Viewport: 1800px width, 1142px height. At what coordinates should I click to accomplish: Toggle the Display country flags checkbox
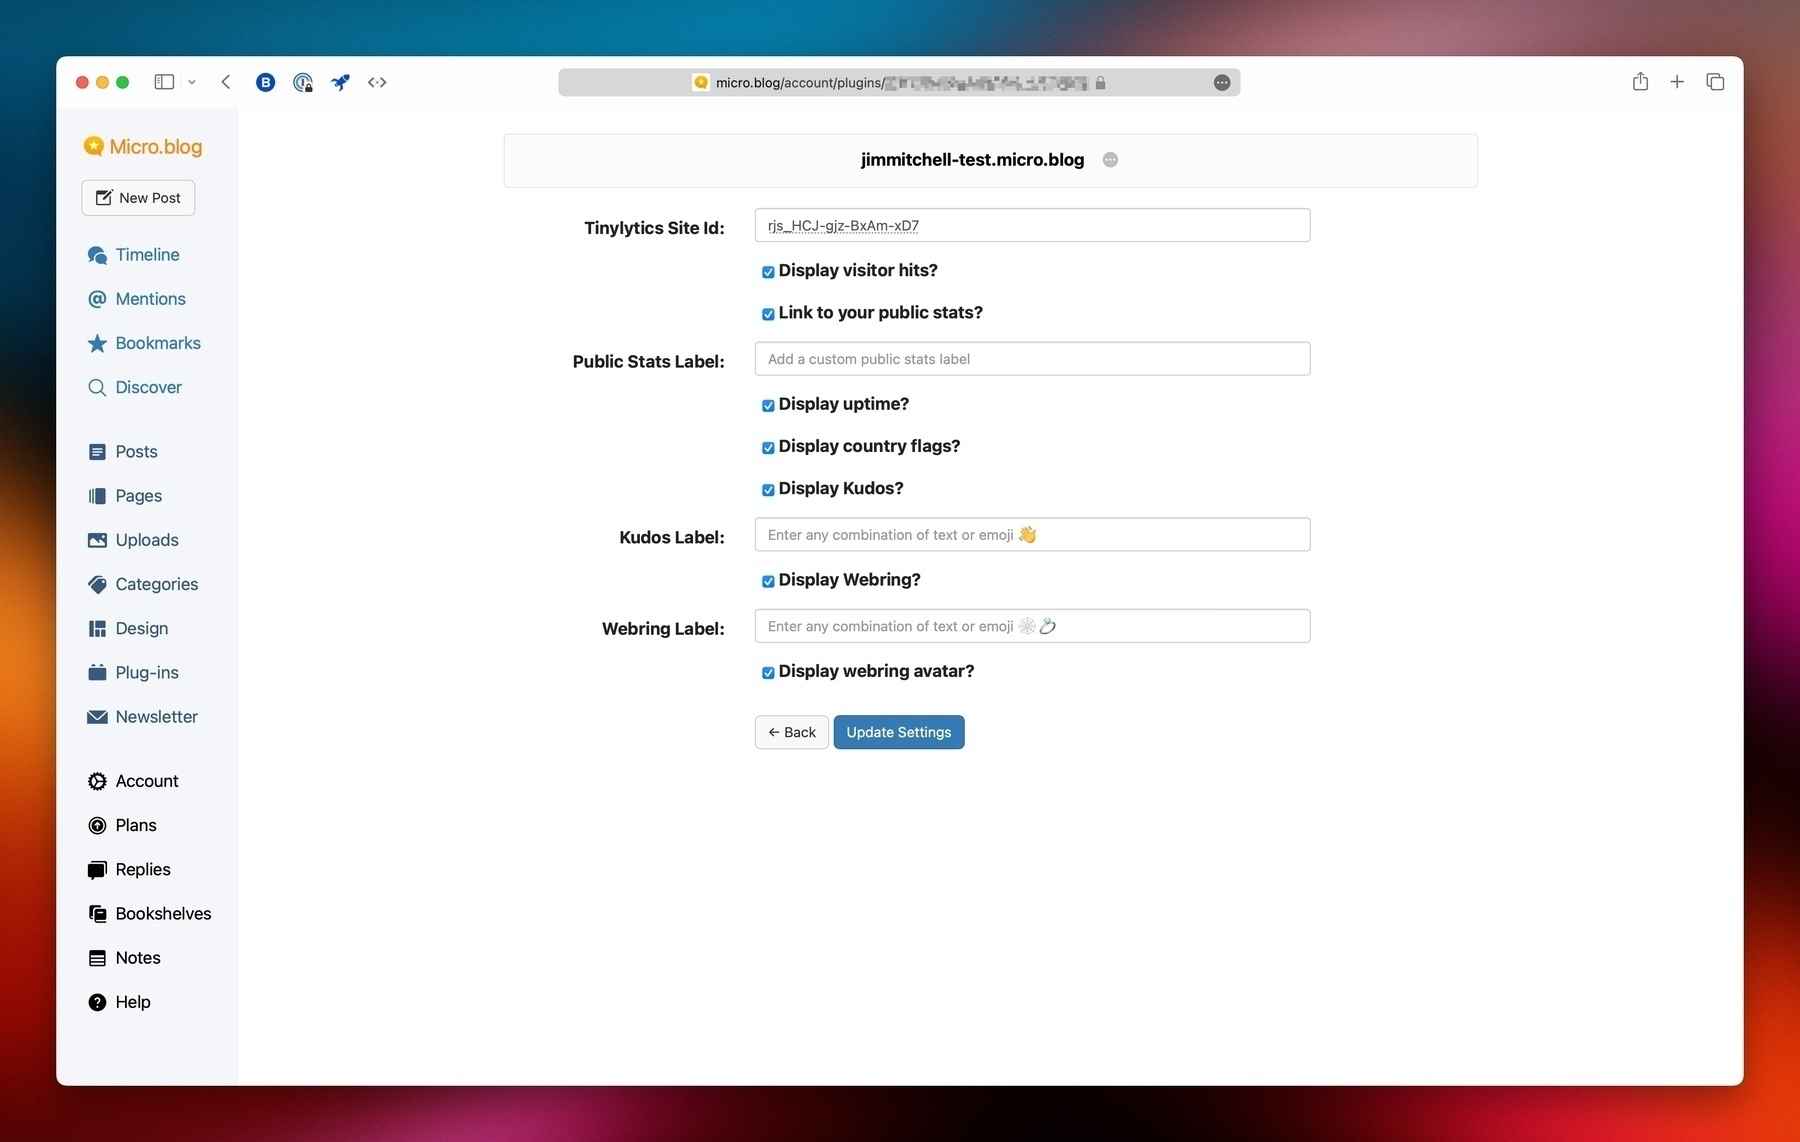(768, 448)
